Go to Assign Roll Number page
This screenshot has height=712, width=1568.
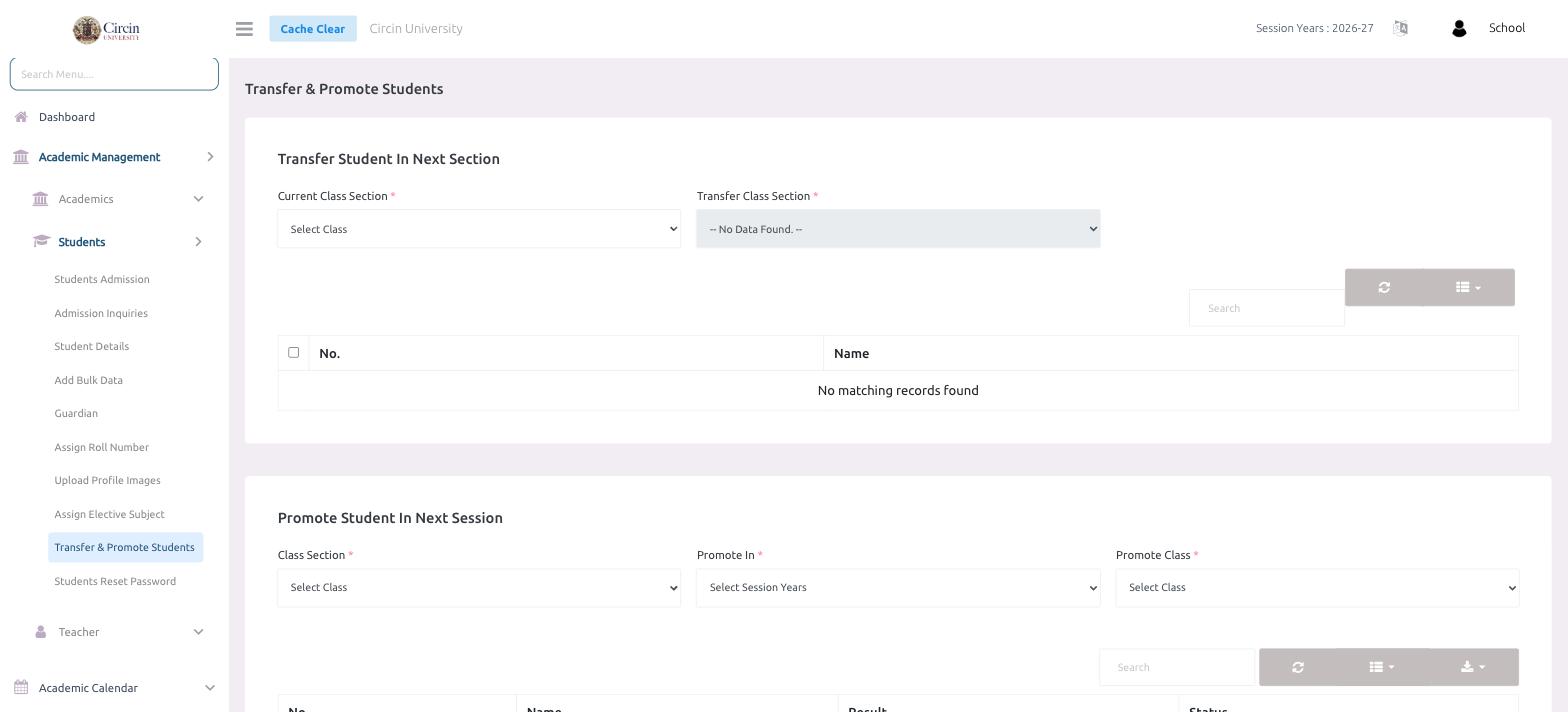101,447
